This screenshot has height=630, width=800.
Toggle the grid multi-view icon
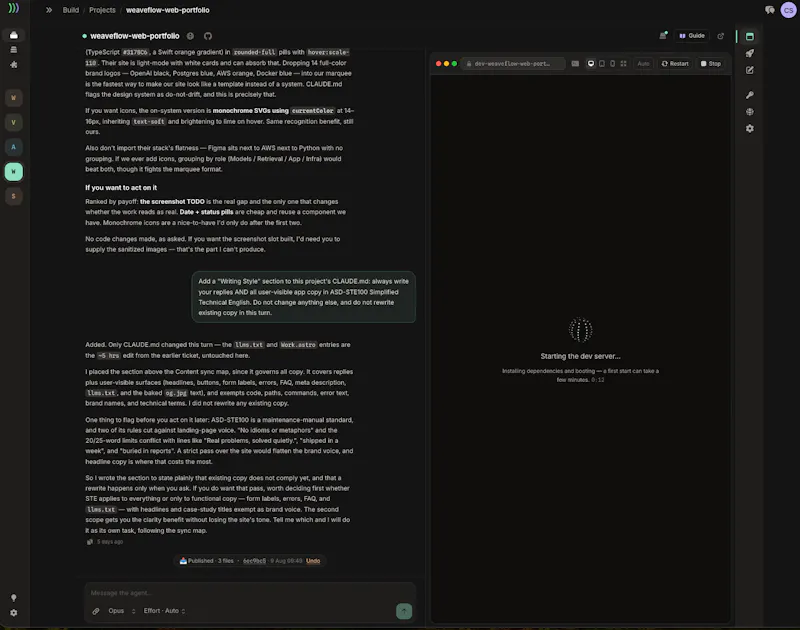[x=623, y=64]
